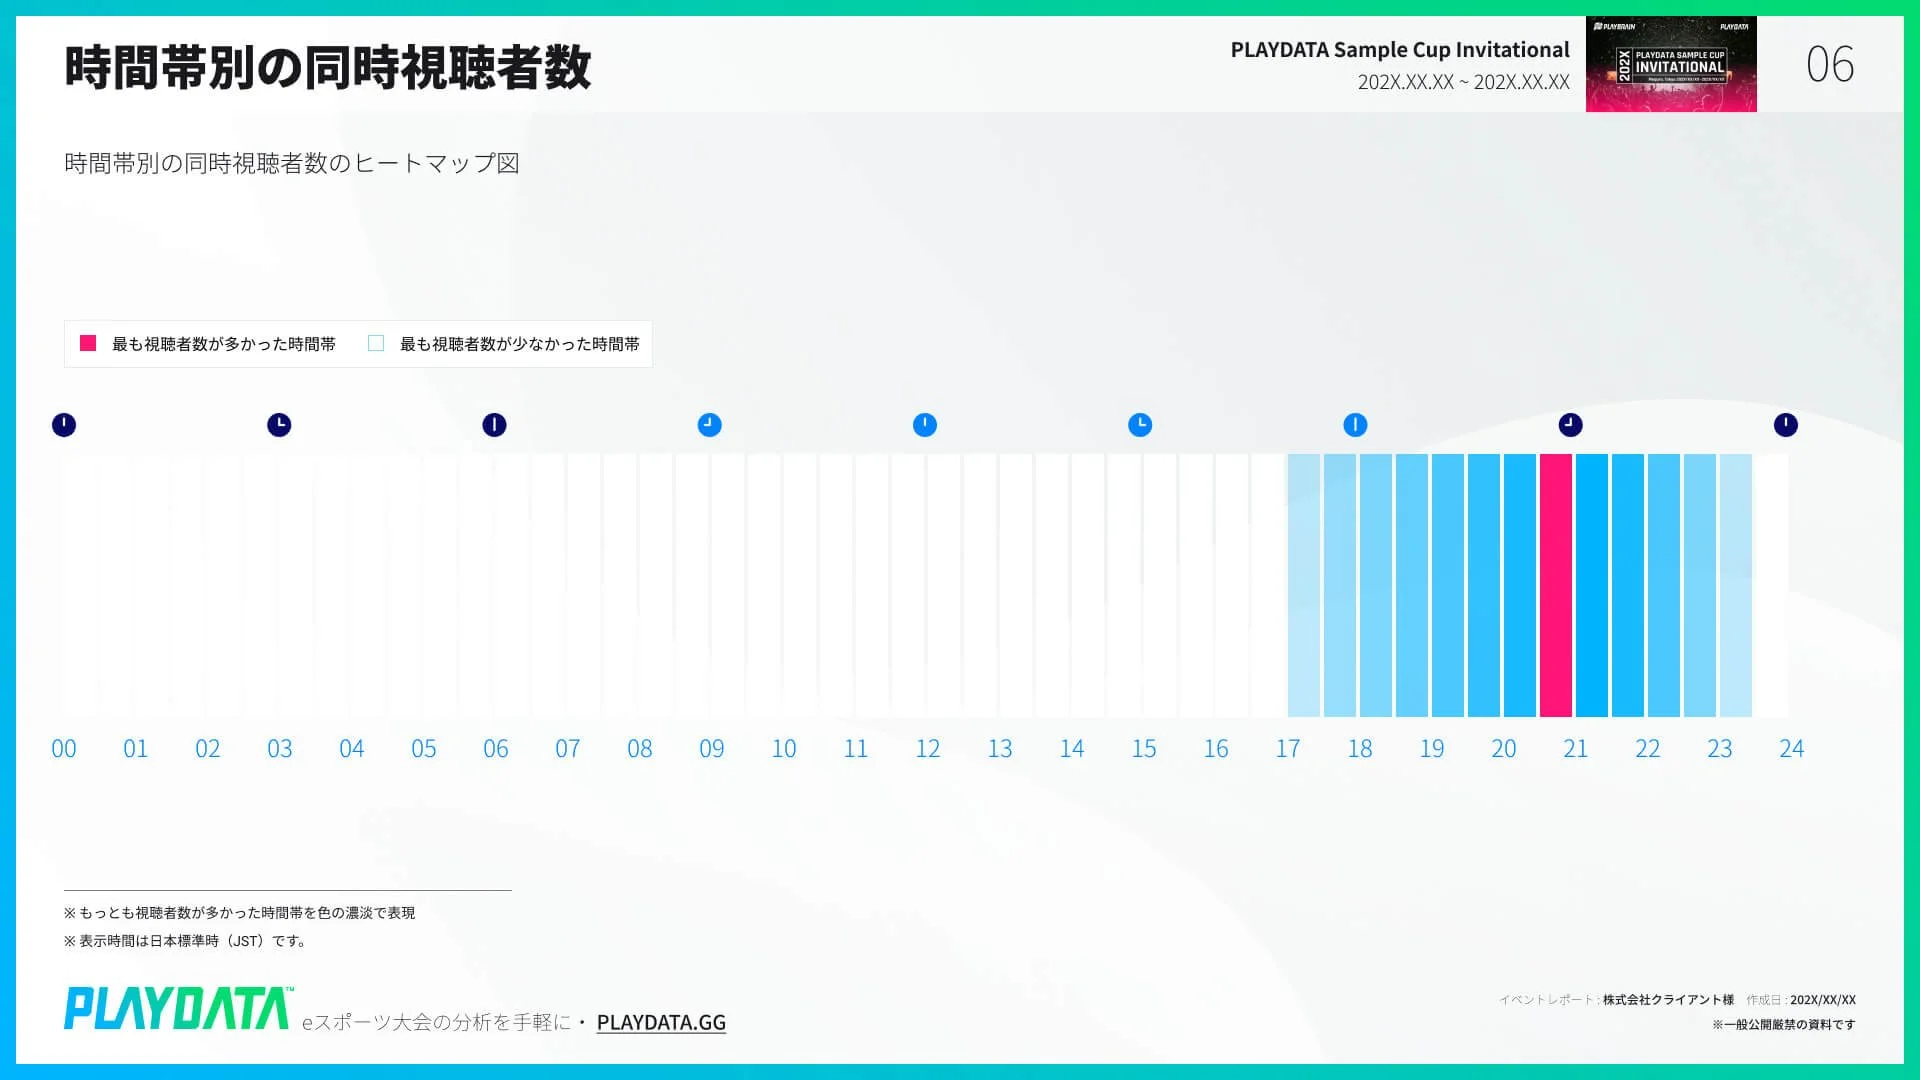Click the notice ※一般公開厳禁の資料です

(x=1784, y=1024)
